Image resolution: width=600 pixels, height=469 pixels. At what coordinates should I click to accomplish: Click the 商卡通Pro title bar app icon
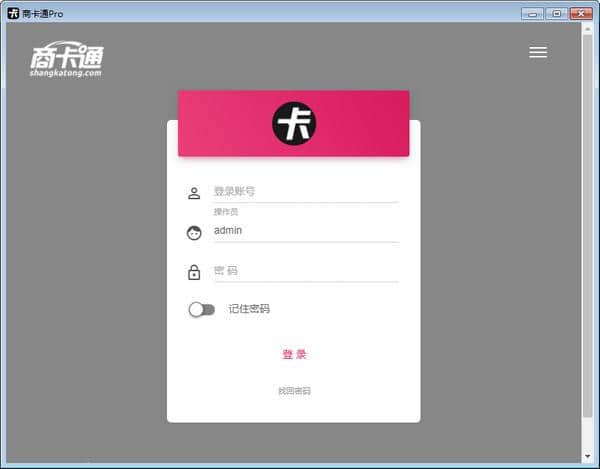coord(13,13)
